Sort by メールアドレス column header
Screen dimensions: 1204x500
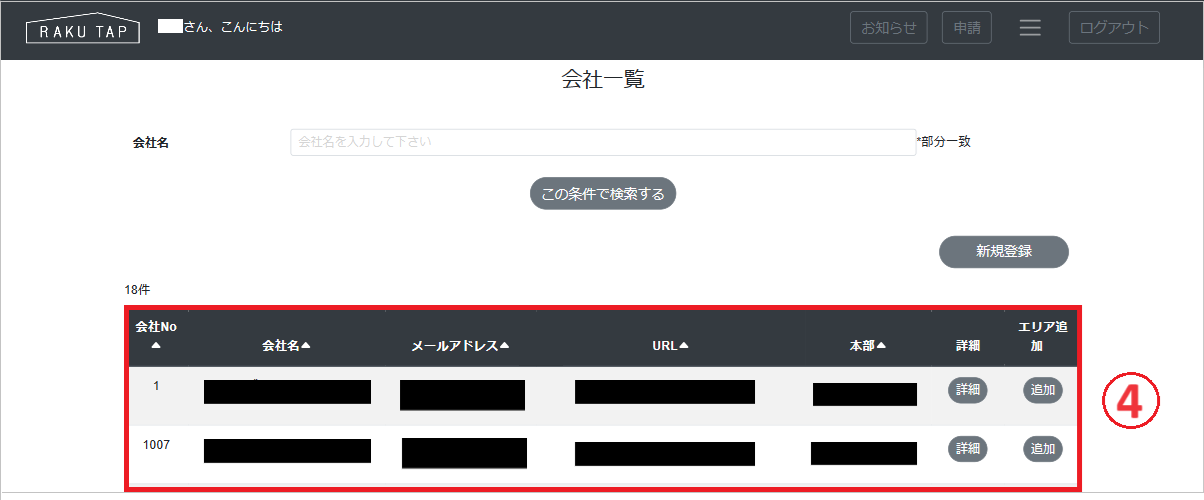pos(461,346)
